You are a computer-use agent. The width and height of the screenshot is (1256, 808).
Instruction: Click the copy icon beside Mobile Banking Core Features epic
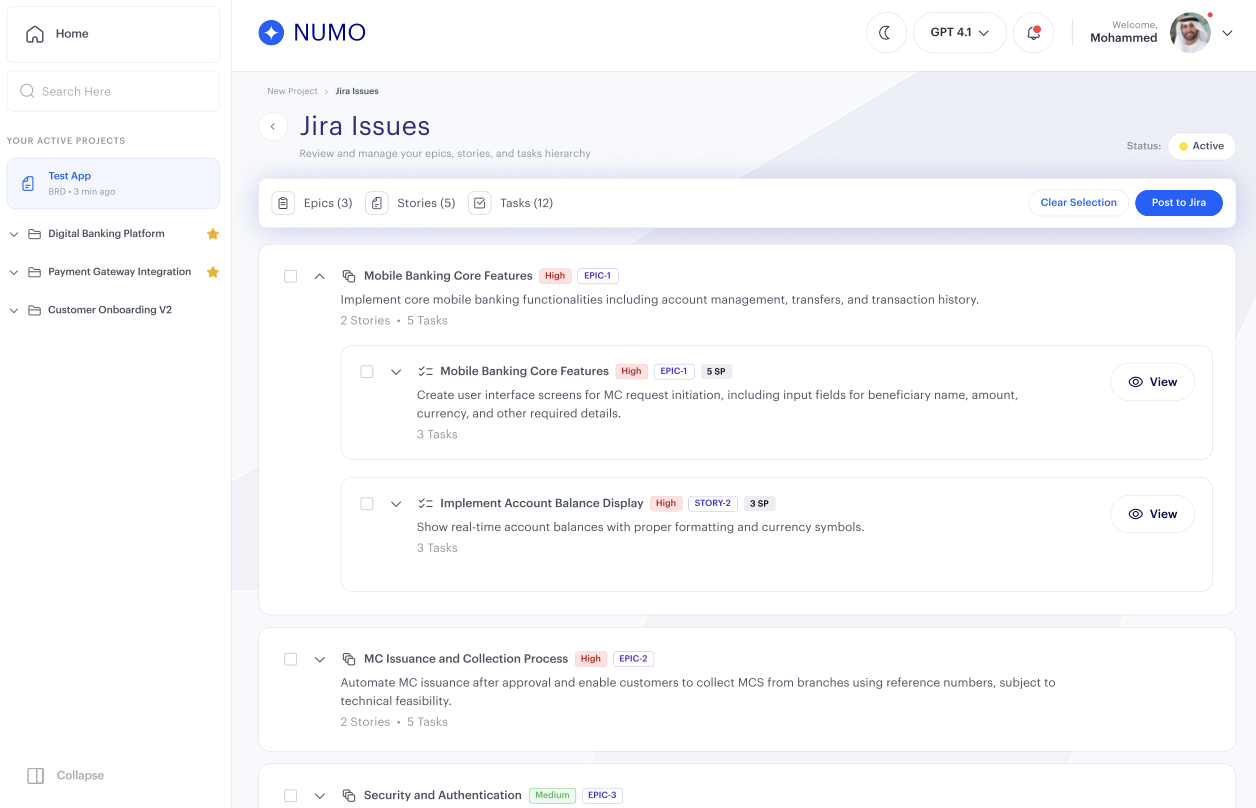[349, 276]
